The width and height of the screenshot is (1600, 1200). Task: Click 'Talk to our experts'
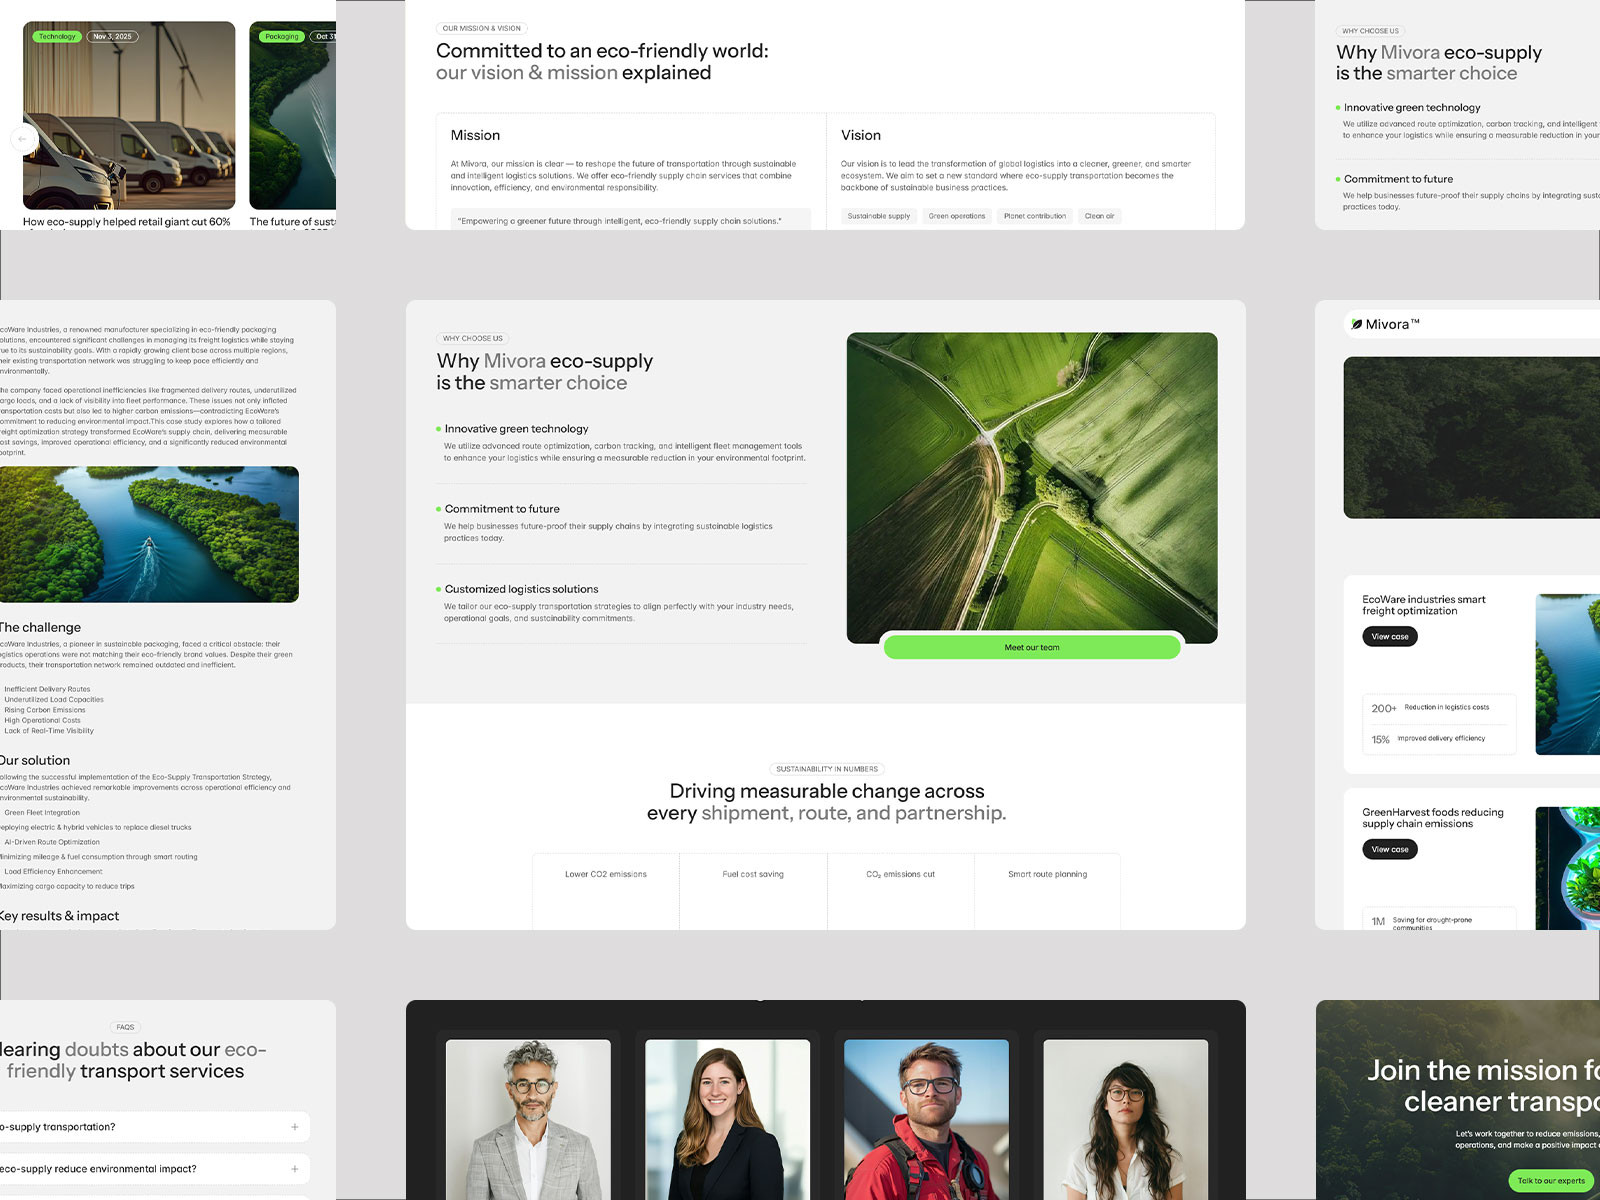pos(1551,1180)
